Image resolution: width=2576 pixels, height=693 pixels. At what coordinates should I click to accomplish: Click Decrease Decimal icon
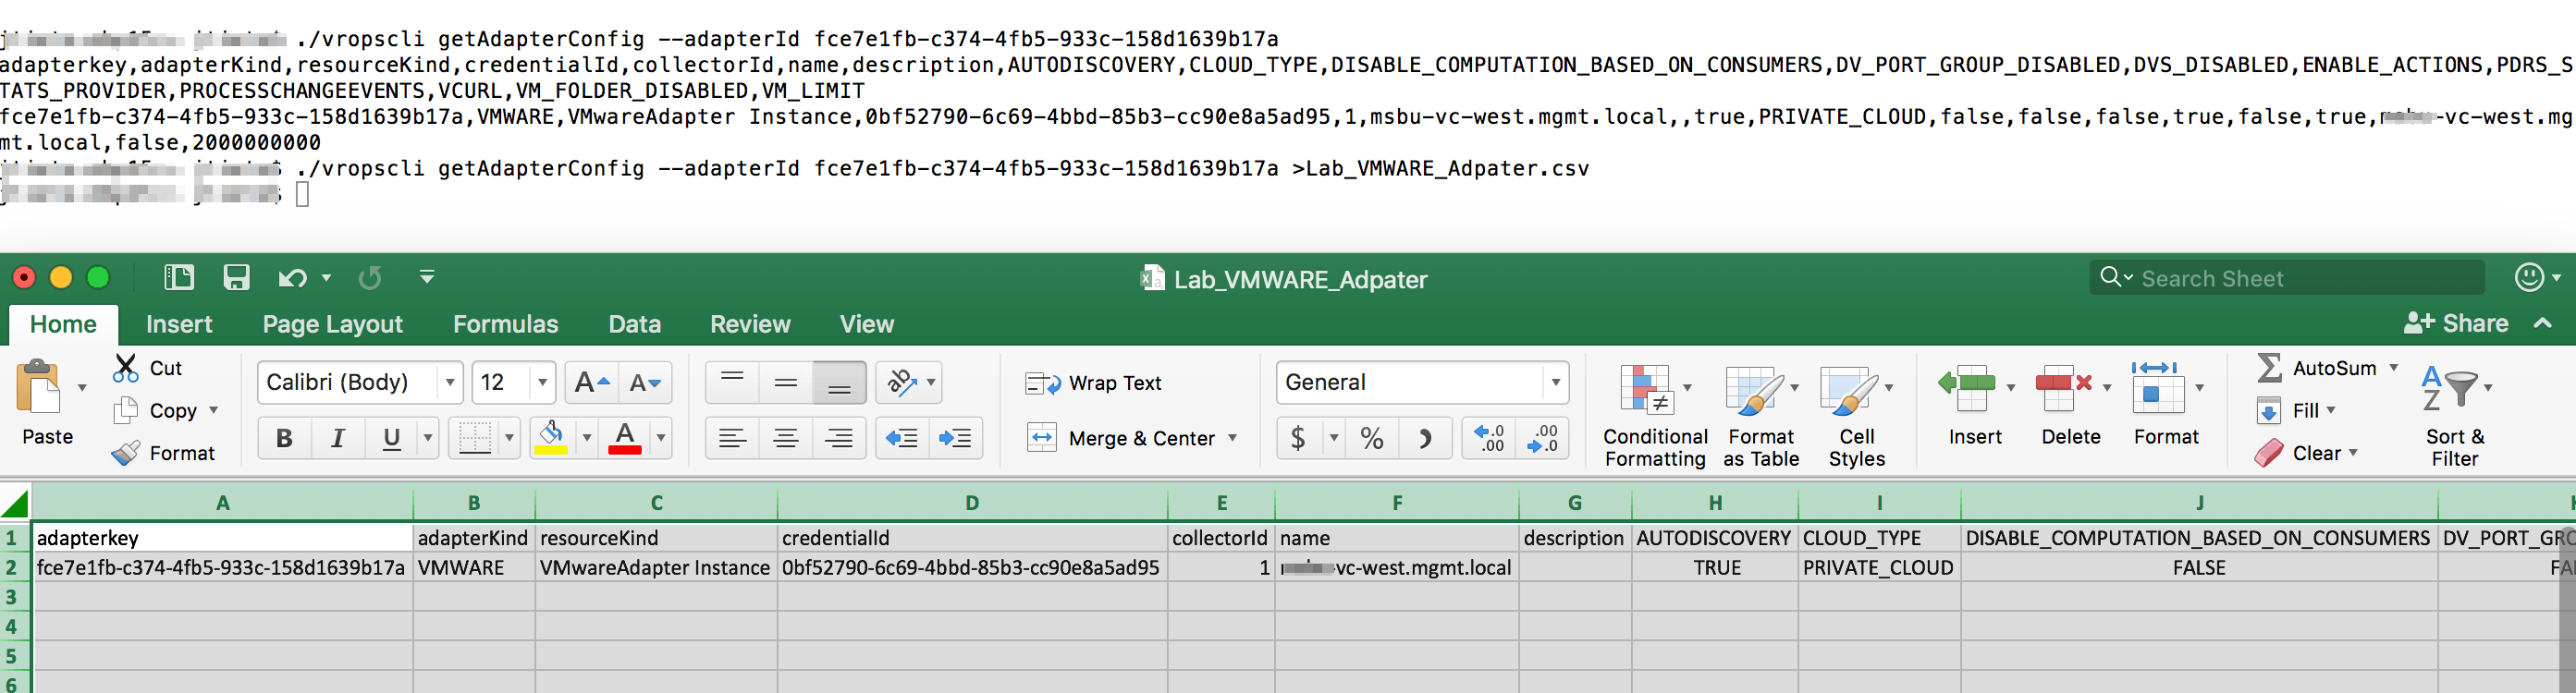(x=1542, y=438)
